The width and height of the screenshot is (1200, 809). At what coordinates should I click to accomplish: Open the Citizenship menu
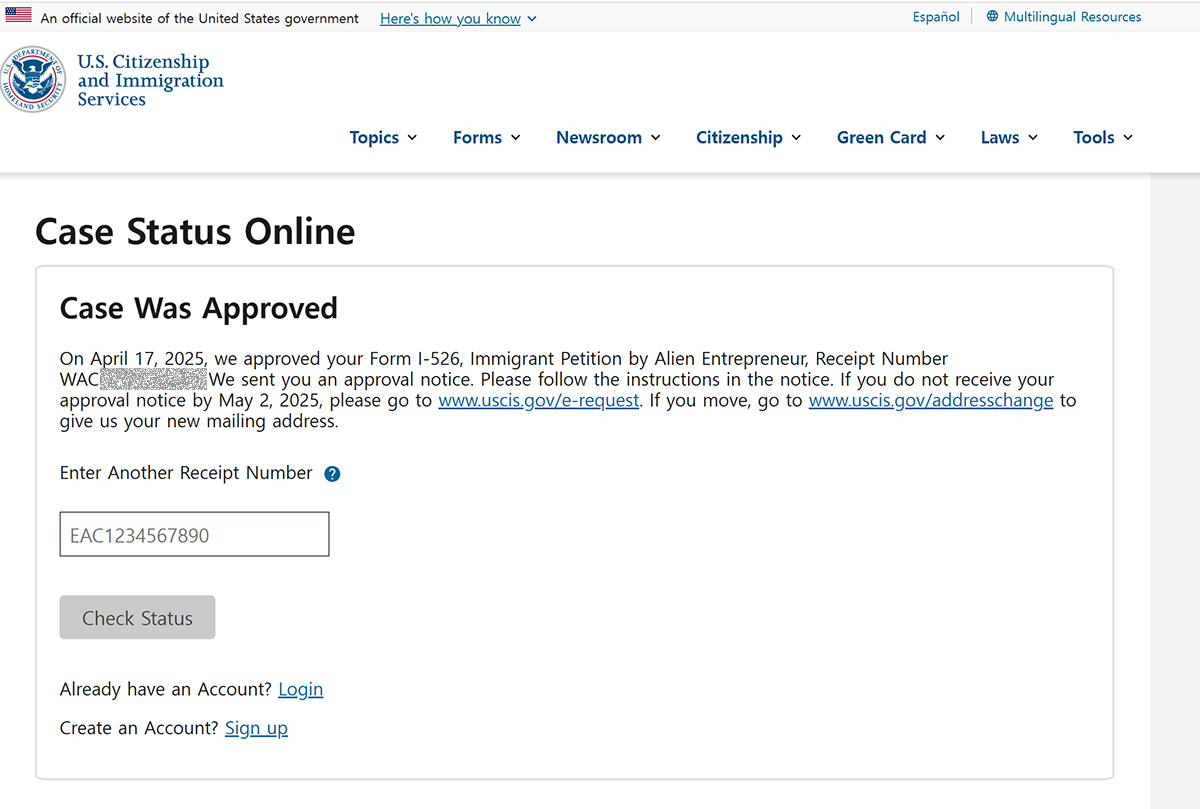click(x=749, y=138)
